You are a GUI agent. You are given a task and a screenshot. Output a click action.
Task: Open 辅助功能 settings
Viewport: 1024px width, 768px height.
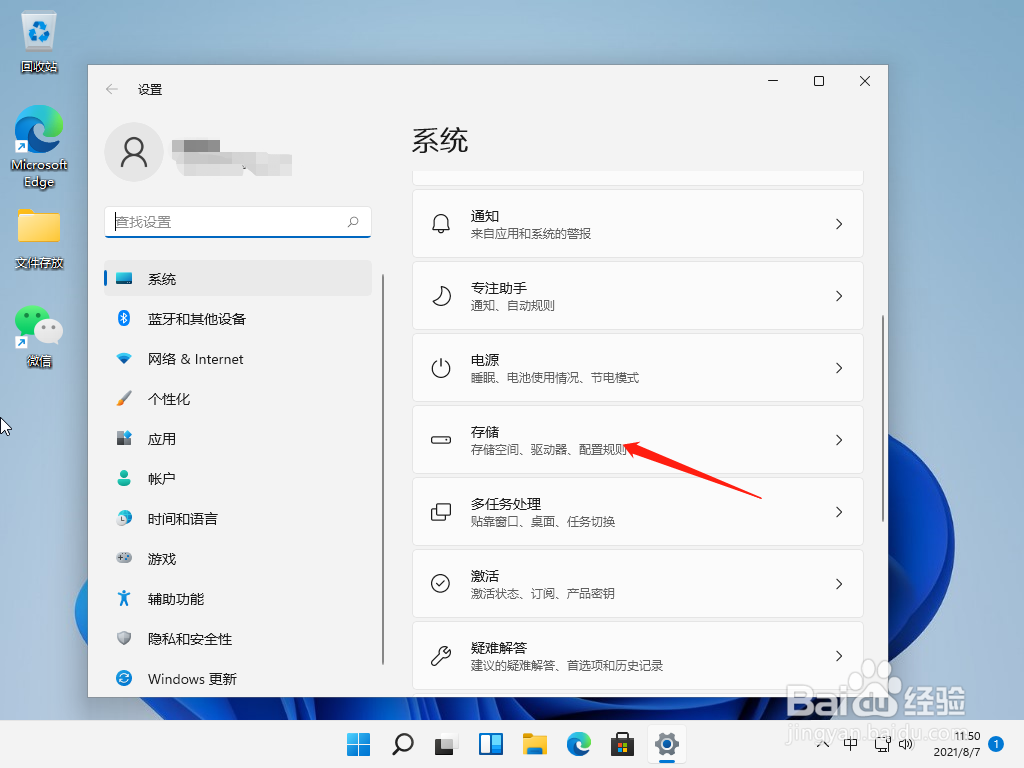[177, 598]
